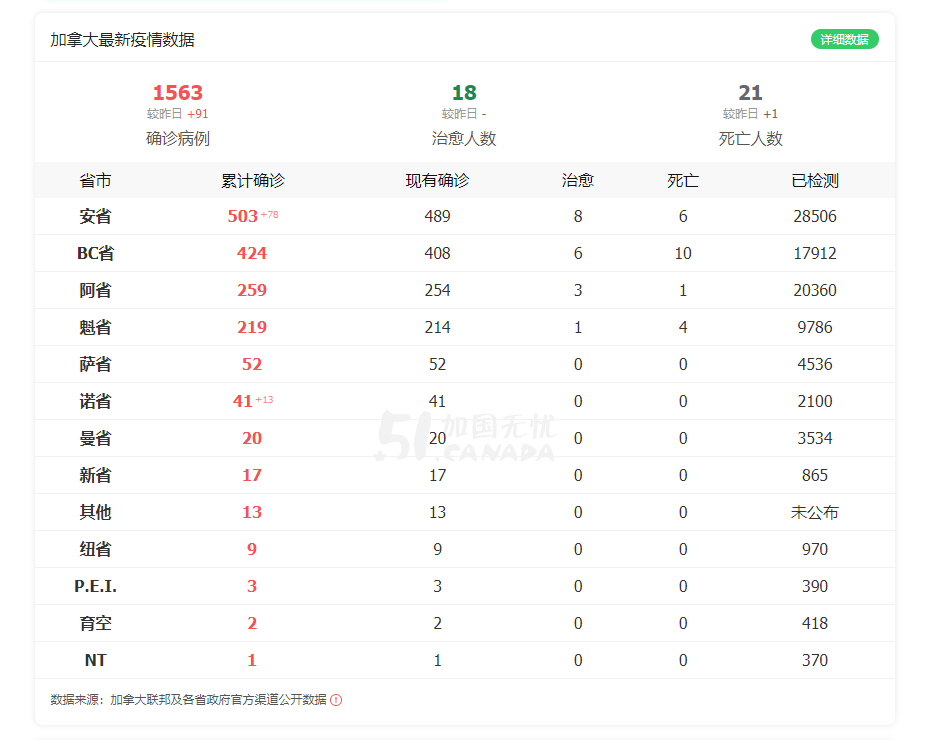The image size is (927, 740).
Task: Click the 育空 row name
Action: [95, 623]
